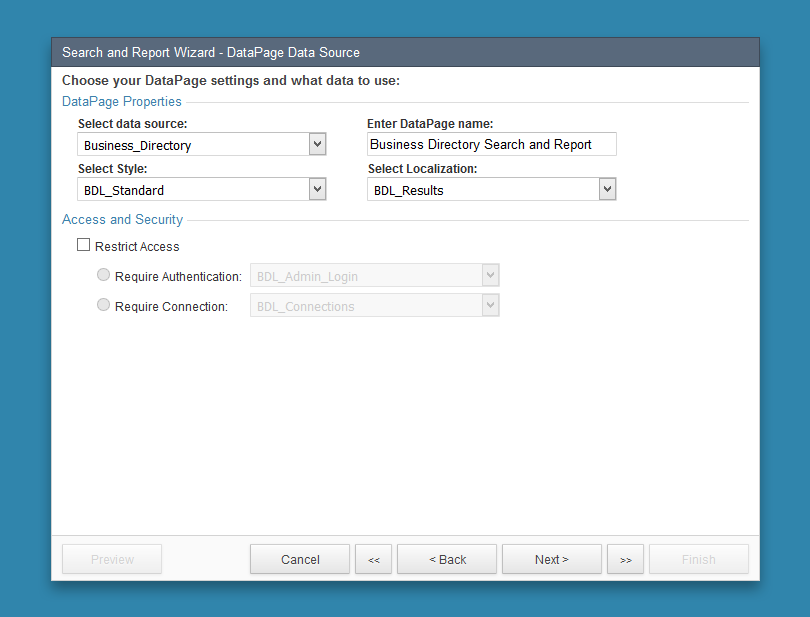810x617 pixels.
Task: Click the BDL_Results localization dropdown arrow
Action: tap(607, 188)
